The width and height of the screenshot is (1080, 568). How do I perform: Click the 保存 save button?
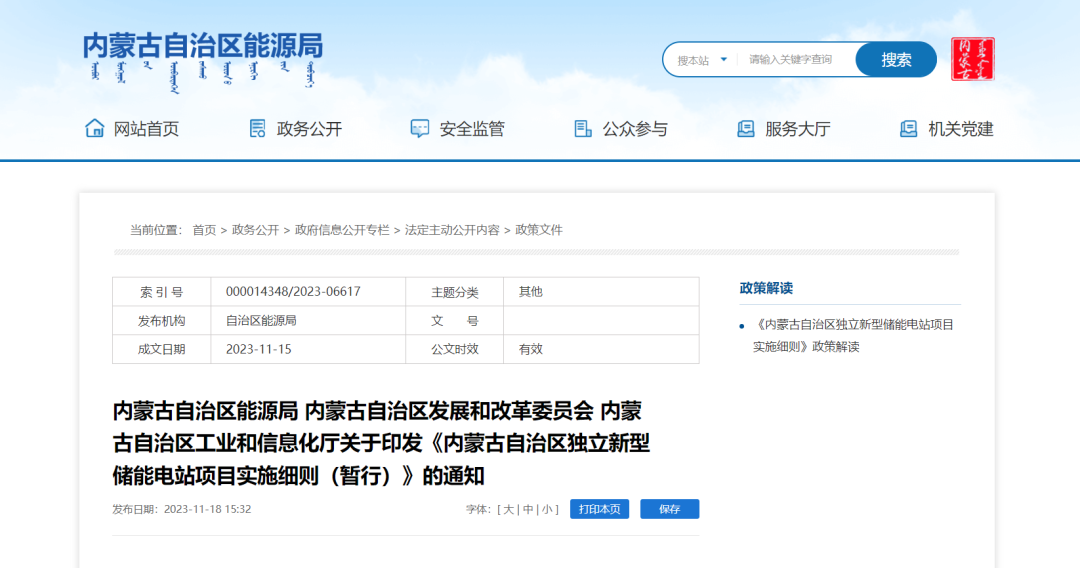coord(669,509)
